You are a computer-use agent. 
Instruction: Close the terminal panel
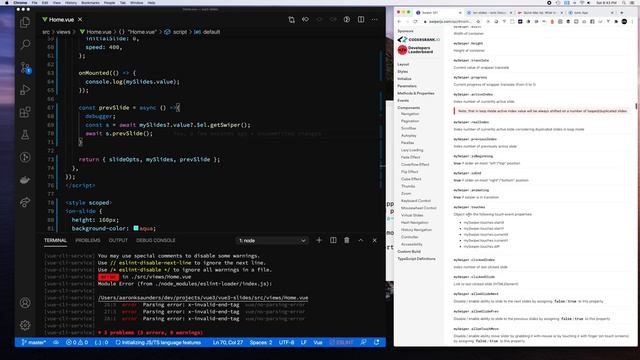(x=374, y=240)
